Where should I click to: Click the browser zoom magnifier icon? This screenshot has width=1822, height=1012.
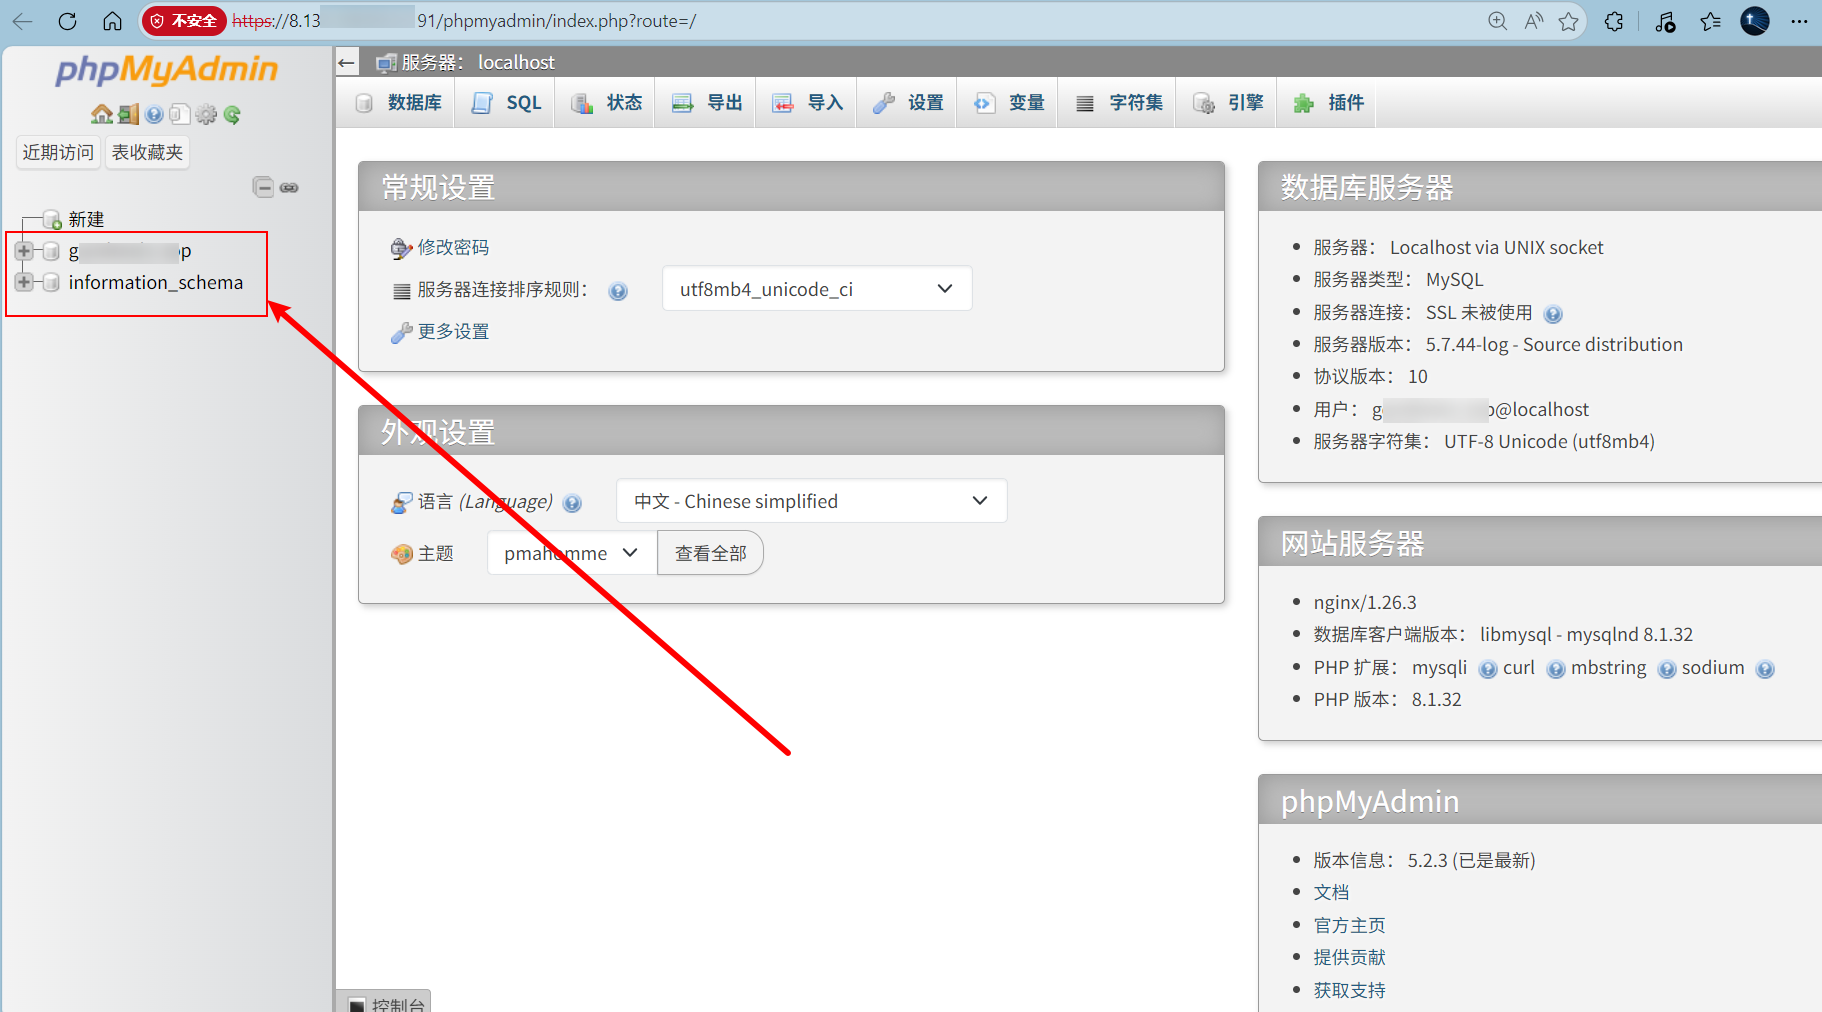1497,21
